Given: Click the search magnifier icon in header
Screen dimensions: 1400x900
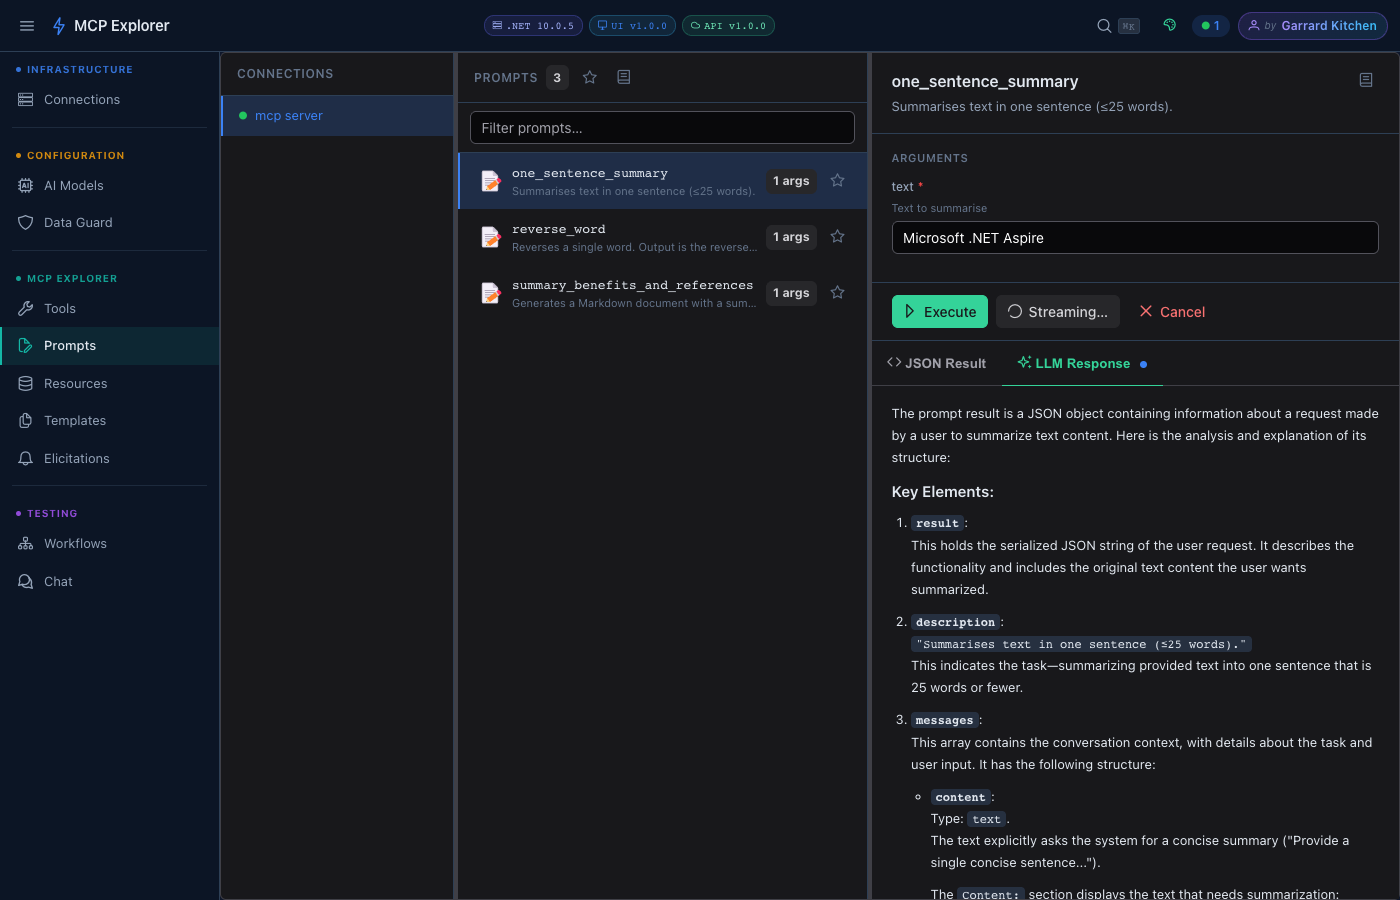Looking at the screenshot, I should (x=1104, y=26).
